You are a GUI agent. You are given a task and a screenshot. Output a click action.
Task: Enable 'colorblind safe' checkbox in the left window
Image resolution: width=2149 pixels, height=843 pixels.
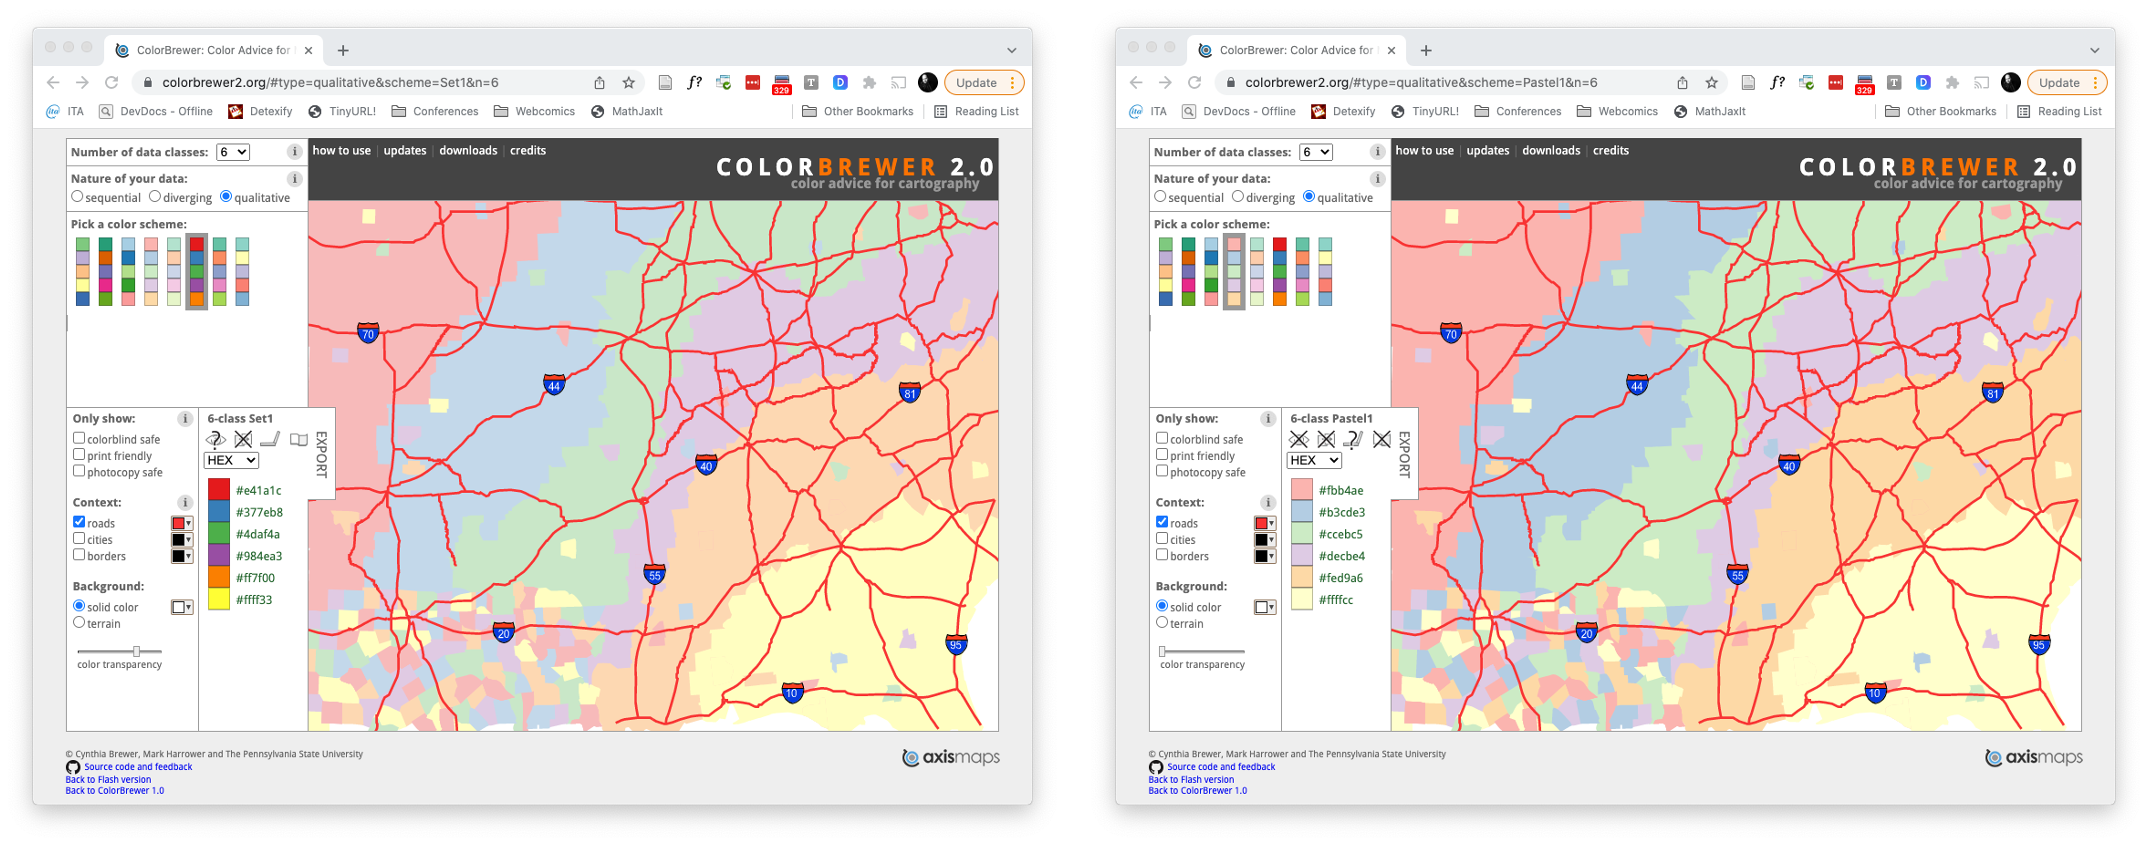(79, 439)
